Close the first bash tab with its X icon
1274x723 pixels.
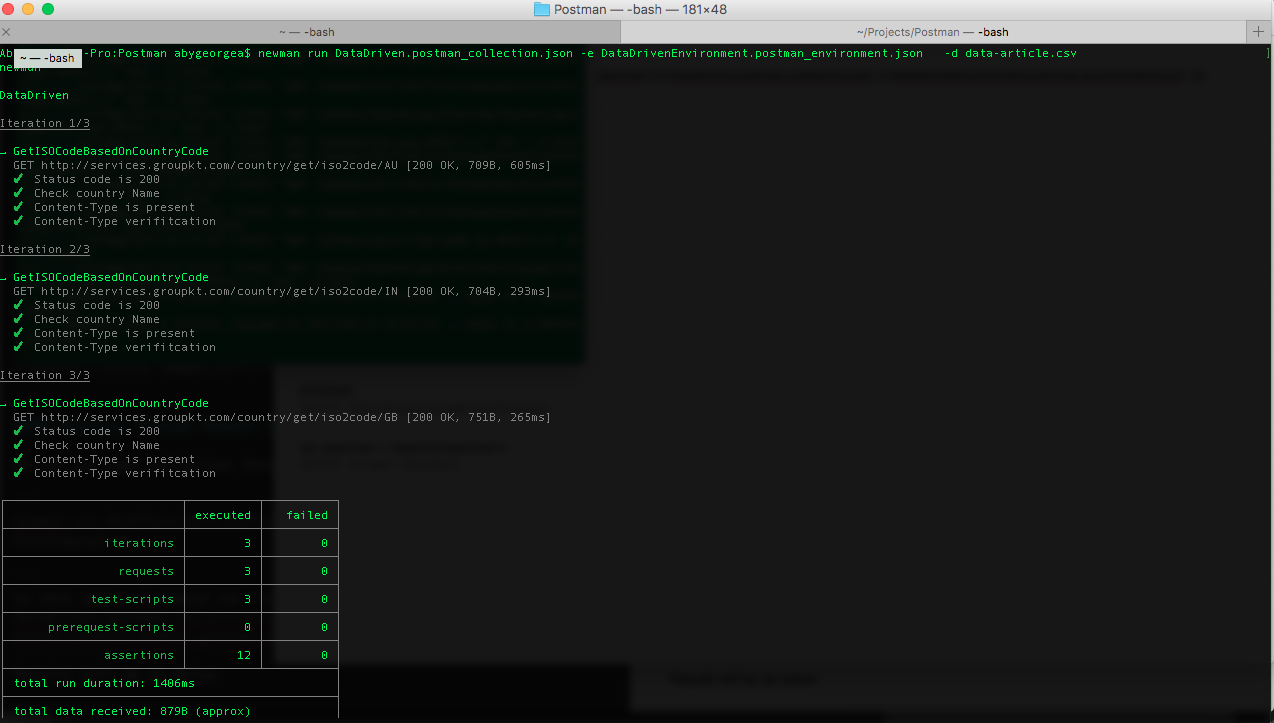coord(7,32)
